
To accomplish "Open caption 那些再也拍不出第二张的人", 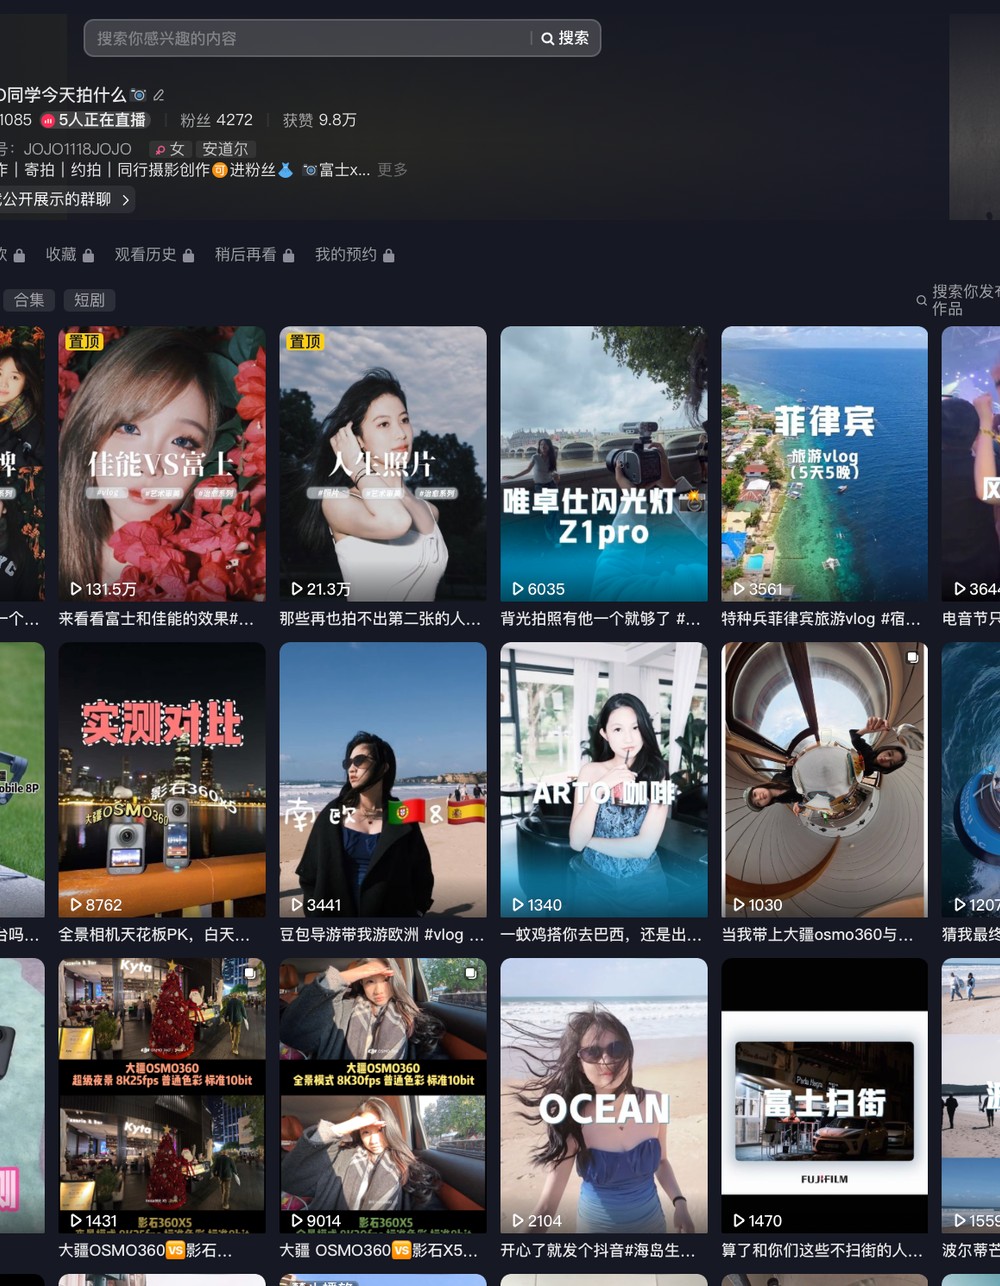I will (x=381, y=619).
